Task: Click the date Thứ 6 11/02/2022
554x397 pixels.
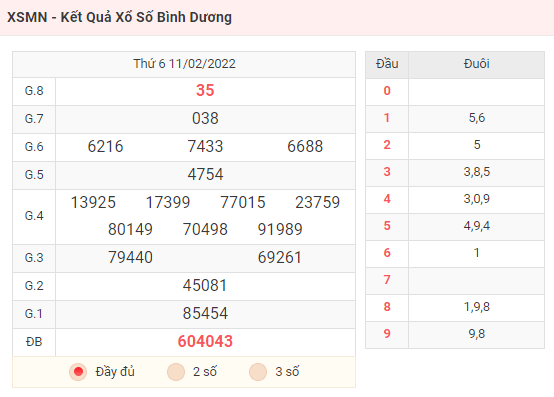Action: point(184,64)
